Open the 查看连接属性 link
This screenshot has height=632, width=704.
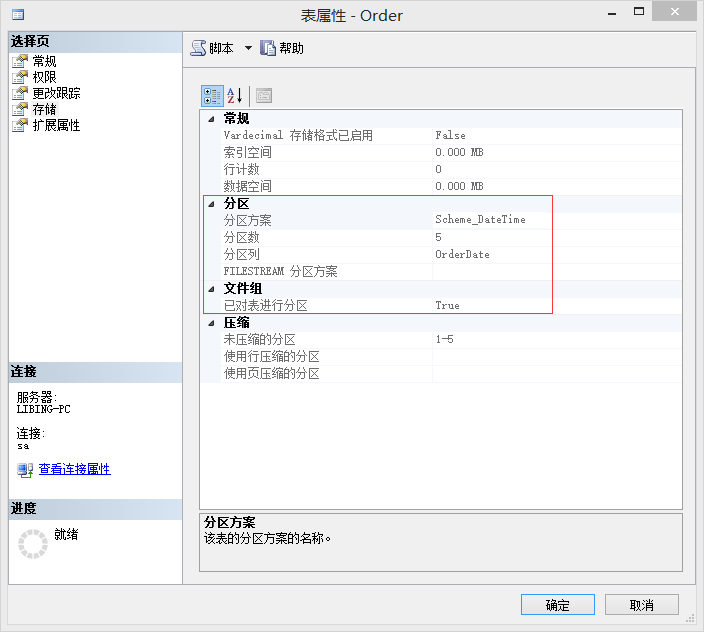coord(75,469)
